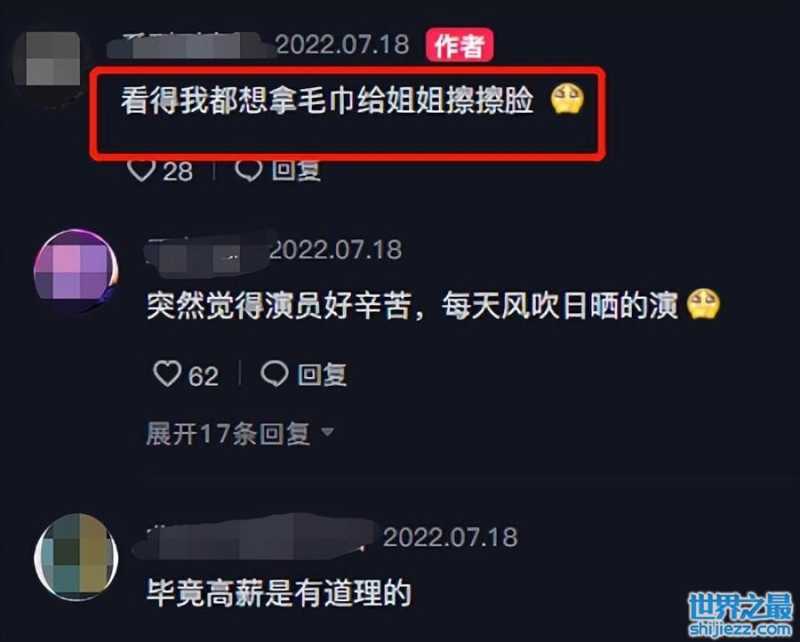Click the blurred username of the third commenter
The width and height of the screenshot is (800, 642).
tap(255, 538)
